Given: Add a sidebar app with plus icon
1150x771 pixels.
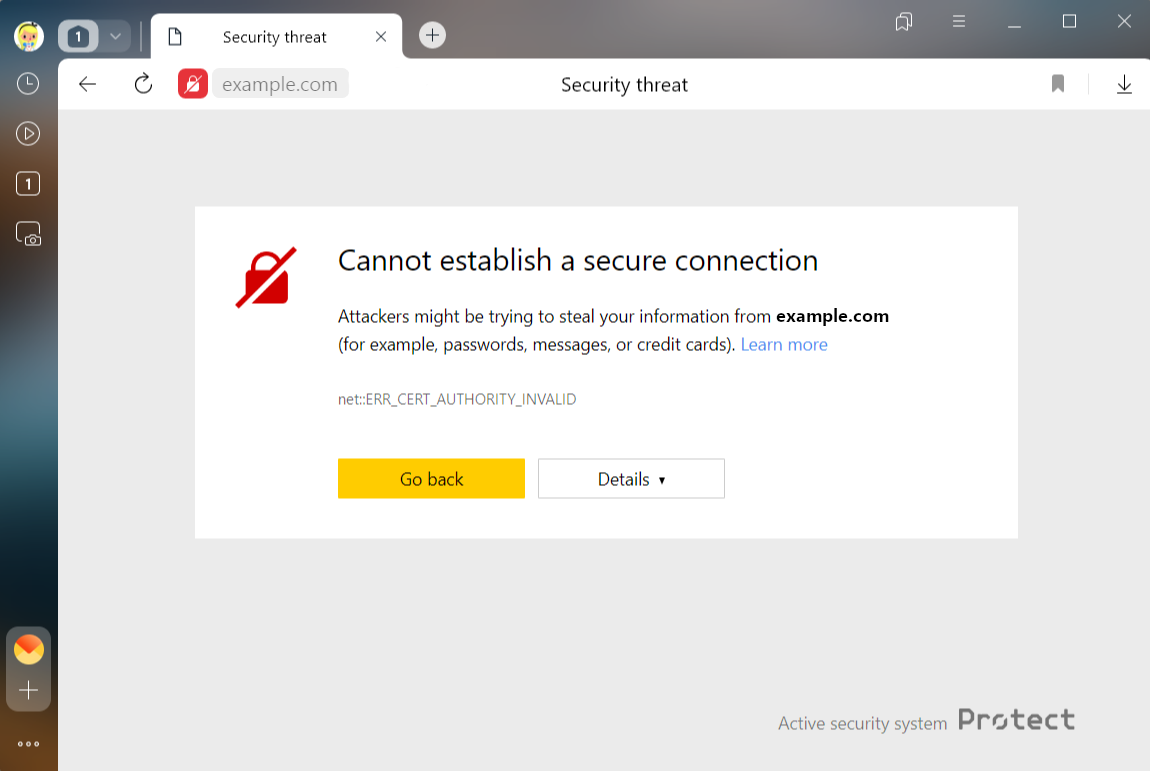Looking at the screenshot, I should point(28,690).
